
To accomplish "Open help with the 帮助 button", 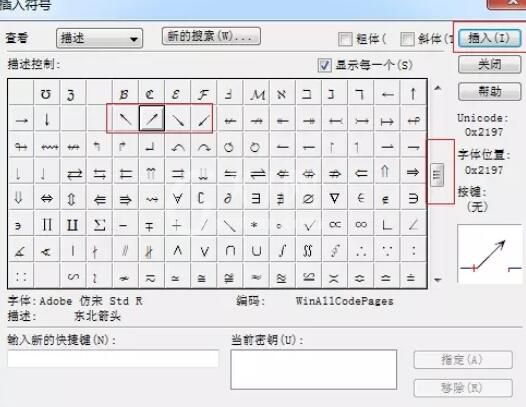I will click(489, 91).
